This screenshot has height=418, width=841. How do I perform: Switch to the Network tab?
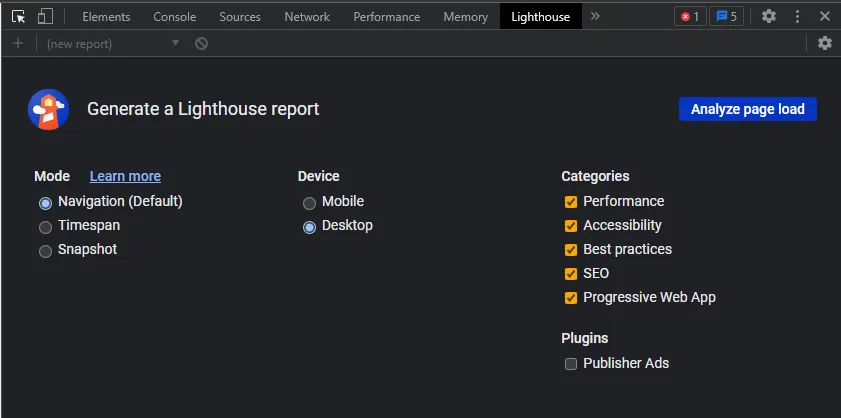pyautogui.click(x=306, y=17)
